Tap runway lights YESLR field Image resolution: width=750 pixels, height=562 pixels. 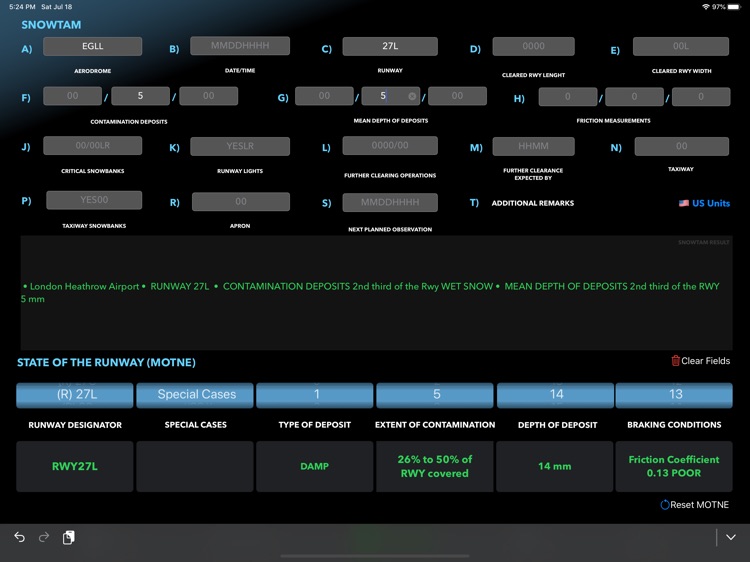240,146
